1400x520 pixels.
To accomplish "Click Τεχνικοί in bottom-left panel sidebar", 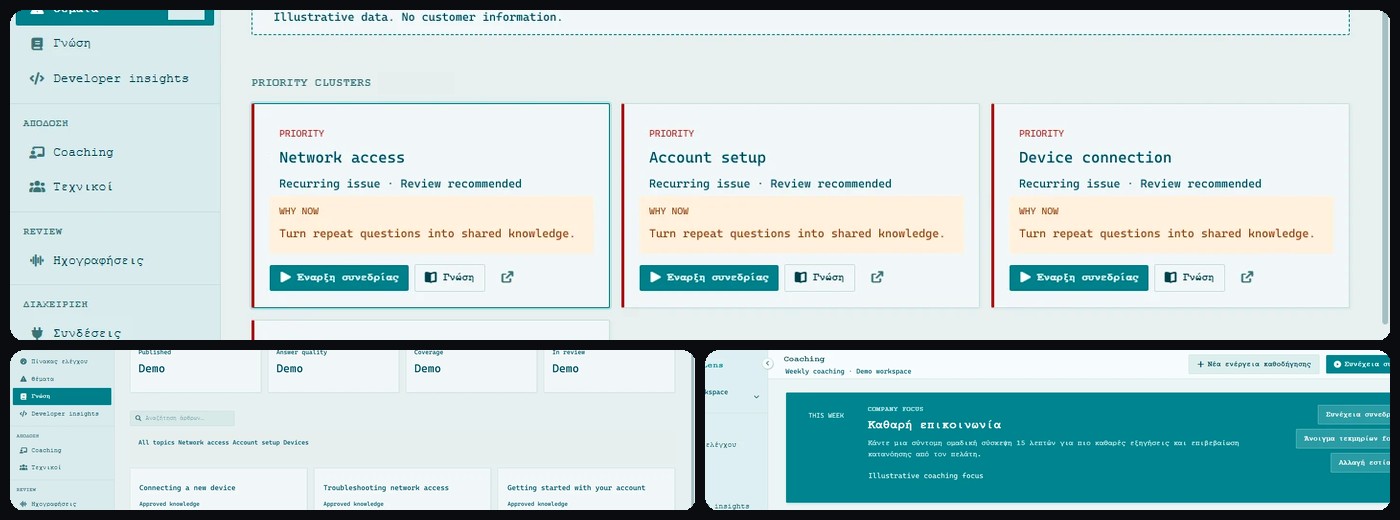I will tap(62, 468).
